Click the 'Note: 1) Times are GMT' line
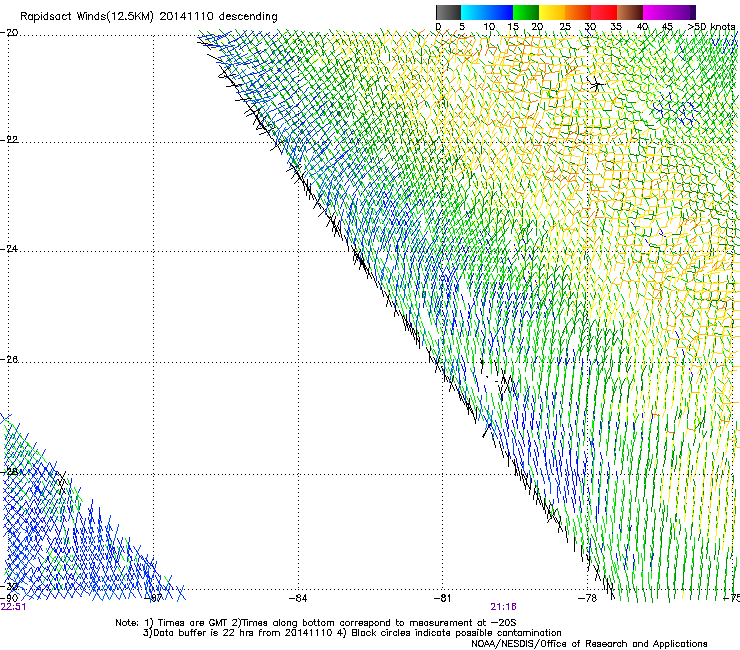 (x=316, y=623)
